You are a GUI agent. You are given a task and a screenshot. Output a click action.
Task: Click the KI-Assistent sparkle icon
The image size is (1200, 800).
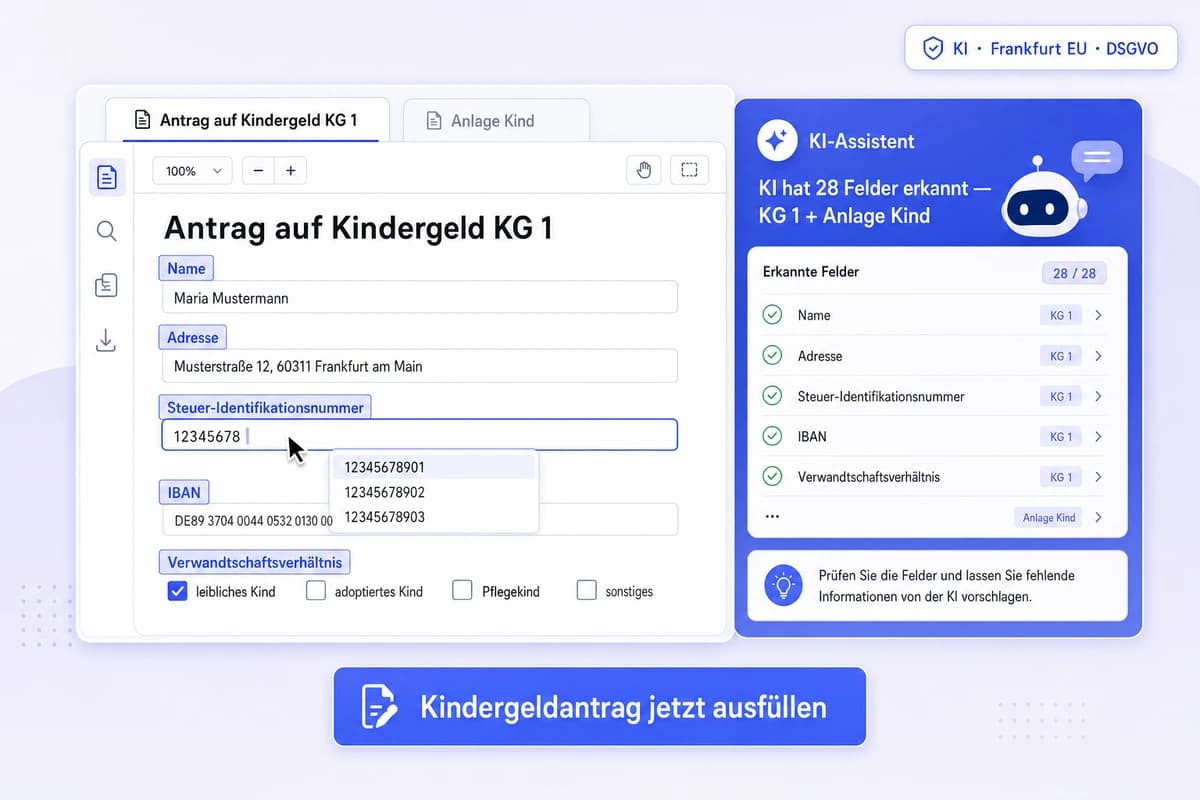(x=777, y=141)
